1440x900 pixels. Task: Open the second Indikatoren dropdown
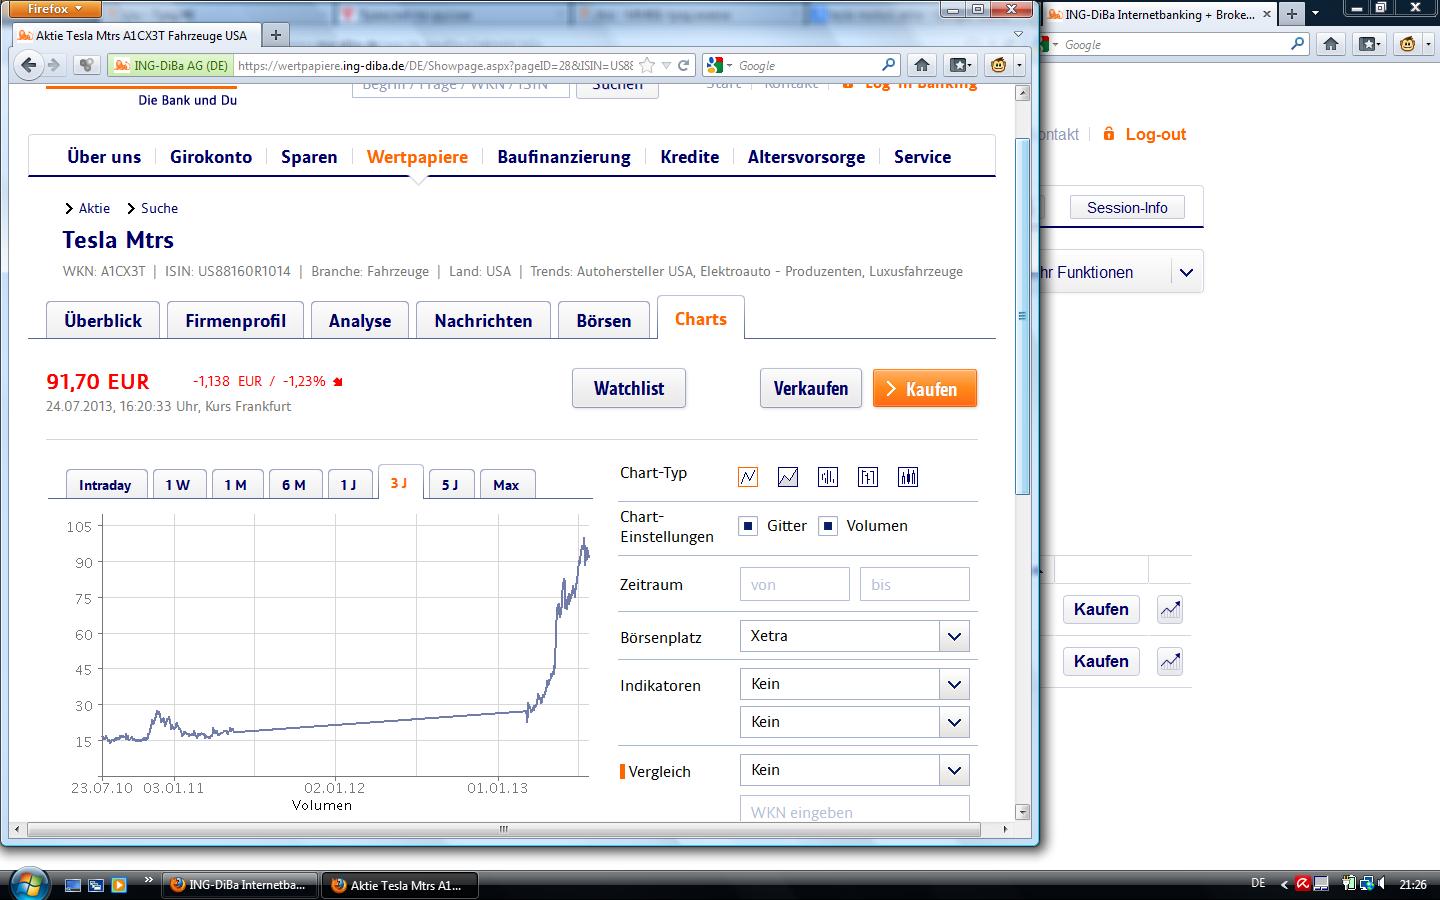pyautogui.click(x=854, y=722)
